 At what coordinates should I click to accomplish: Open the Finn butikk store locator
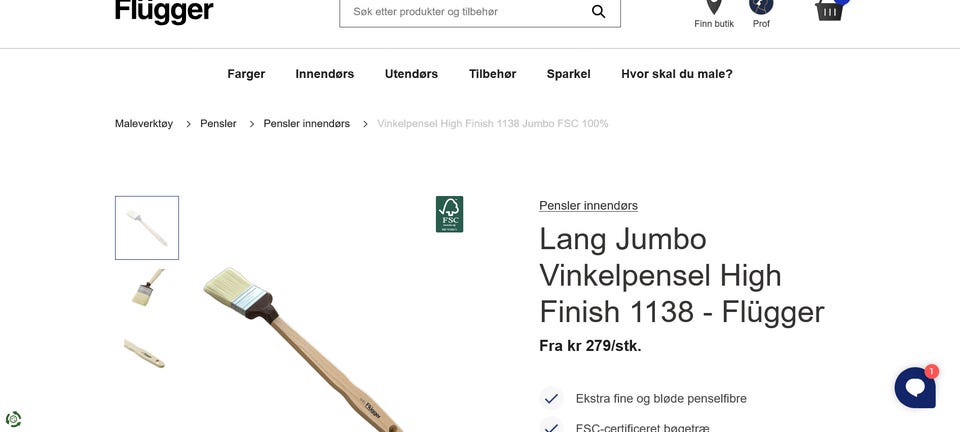click(714, 14)
